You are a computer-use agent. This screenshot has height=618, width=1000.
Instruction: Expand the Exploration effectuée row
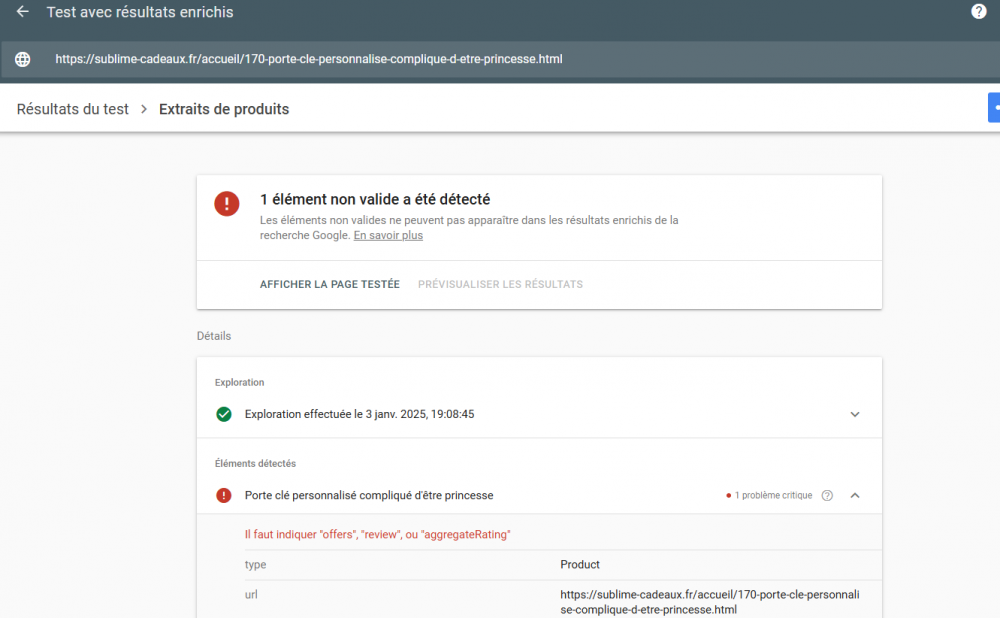point(855,414)
